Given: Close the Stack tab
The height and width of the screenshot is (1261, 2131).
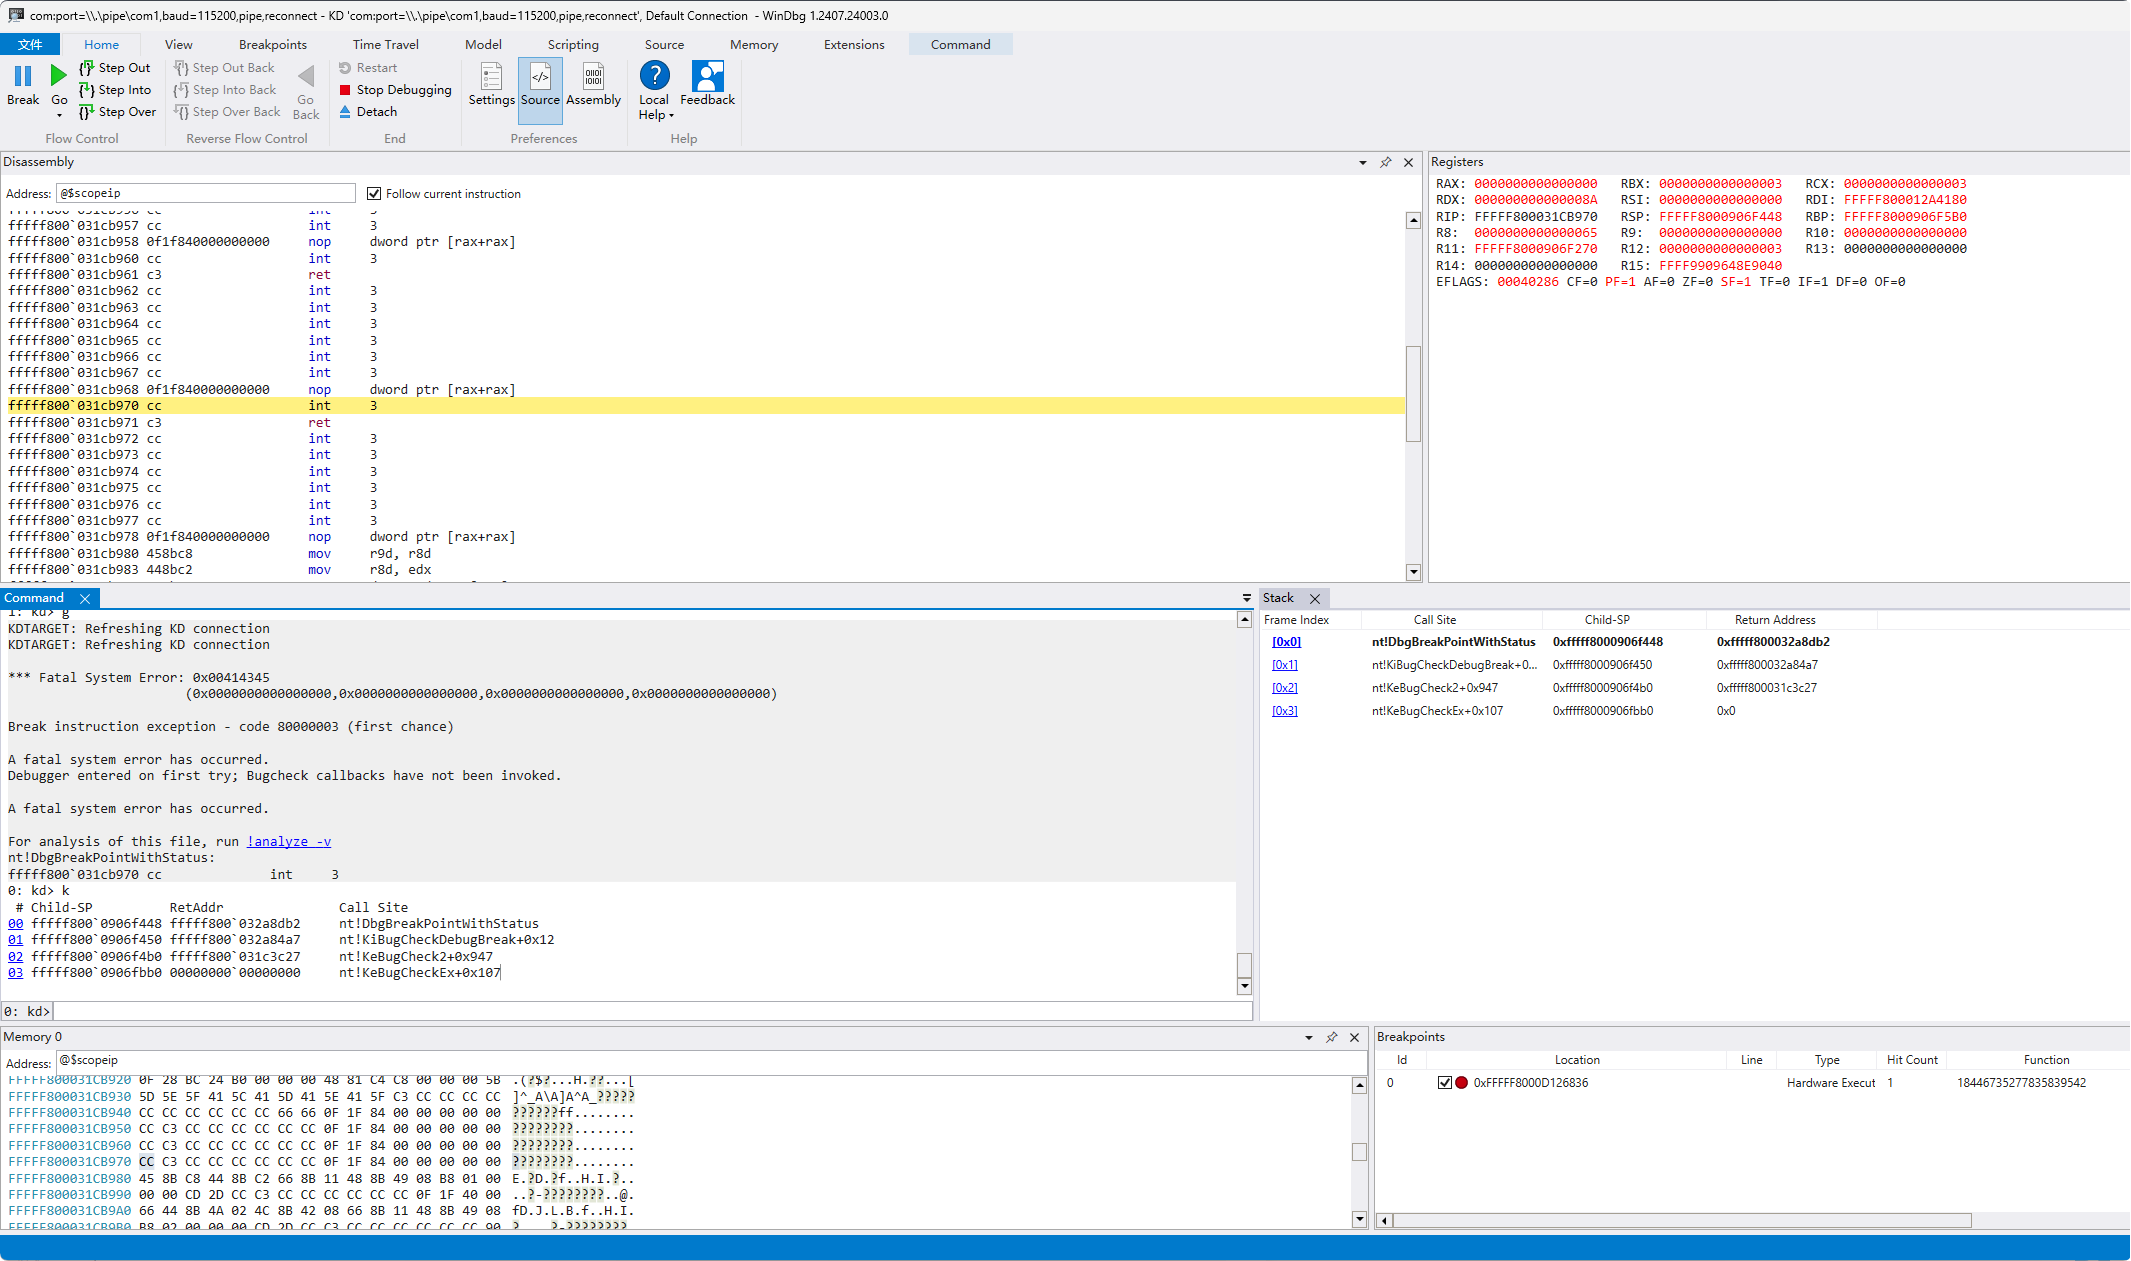Looking at the screenshot, I should coord(1315,598).
